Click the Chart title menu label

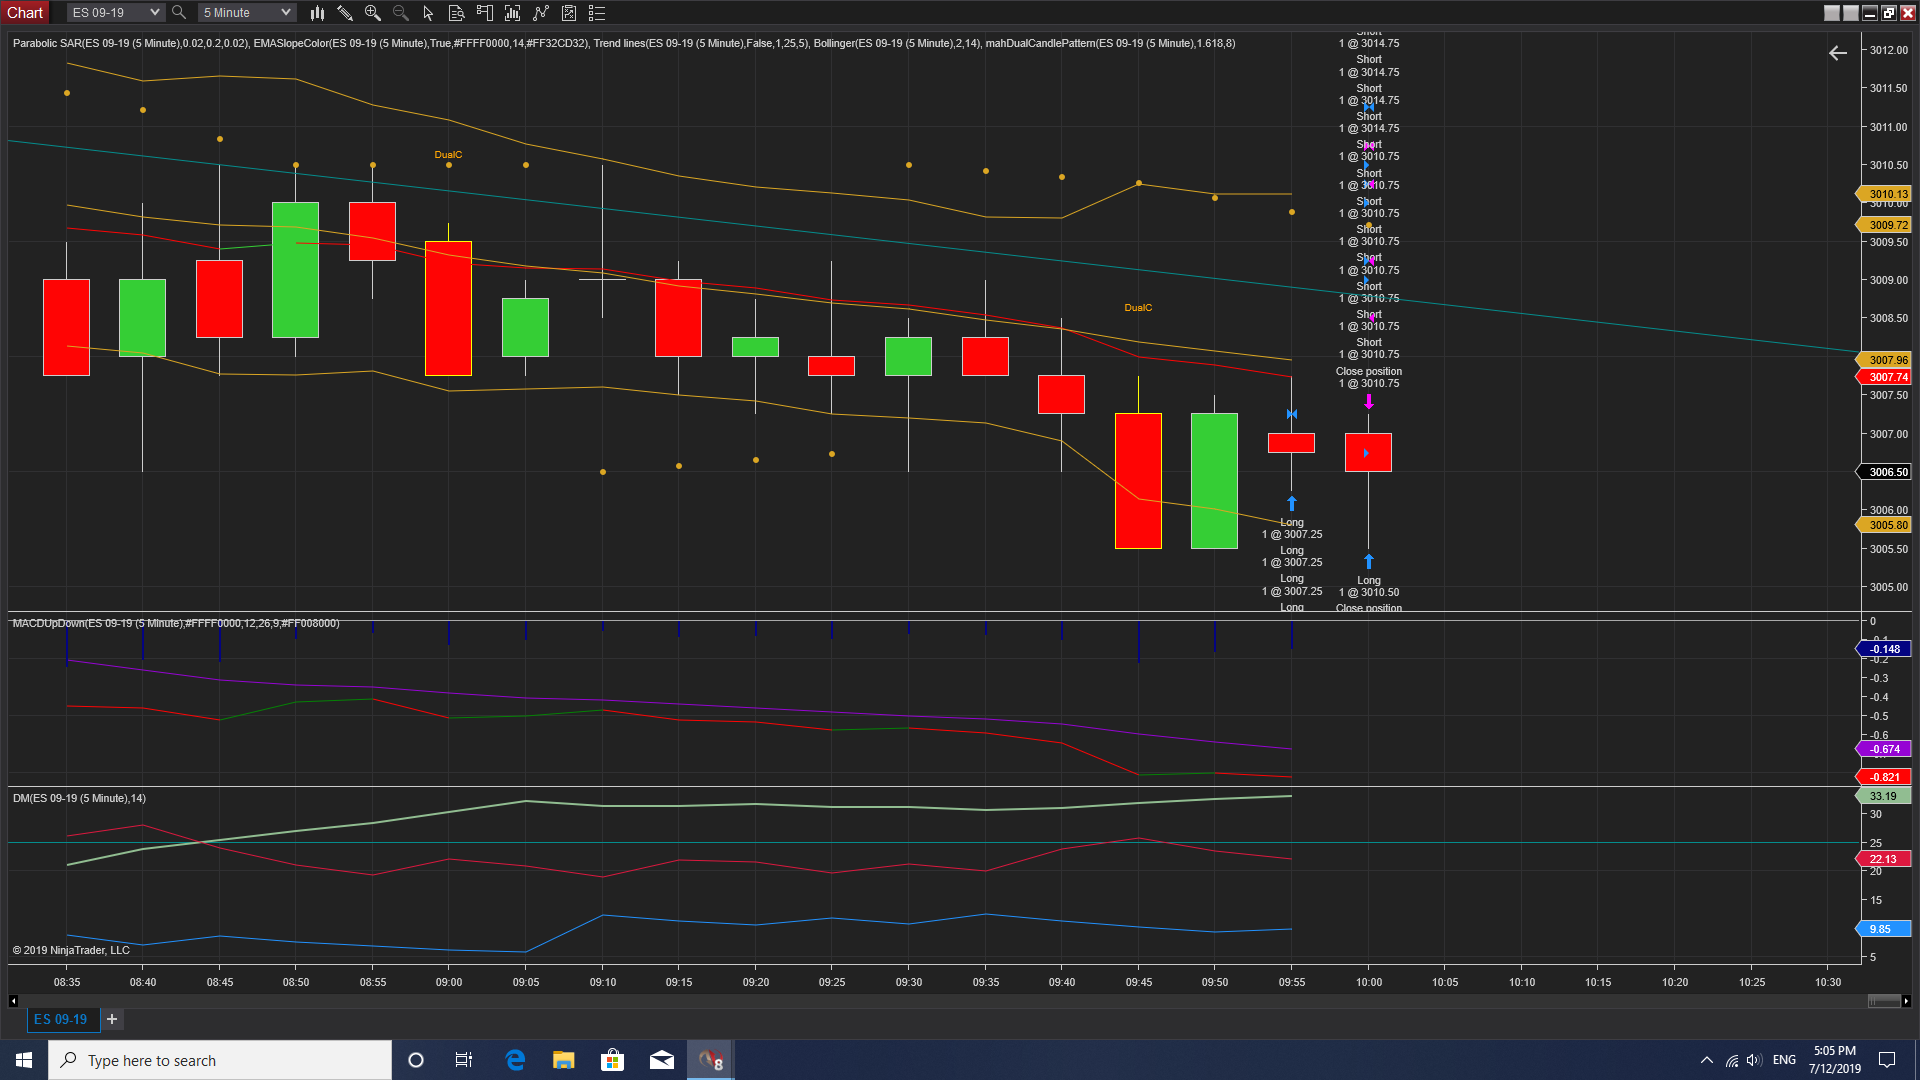tap(25, 13)
